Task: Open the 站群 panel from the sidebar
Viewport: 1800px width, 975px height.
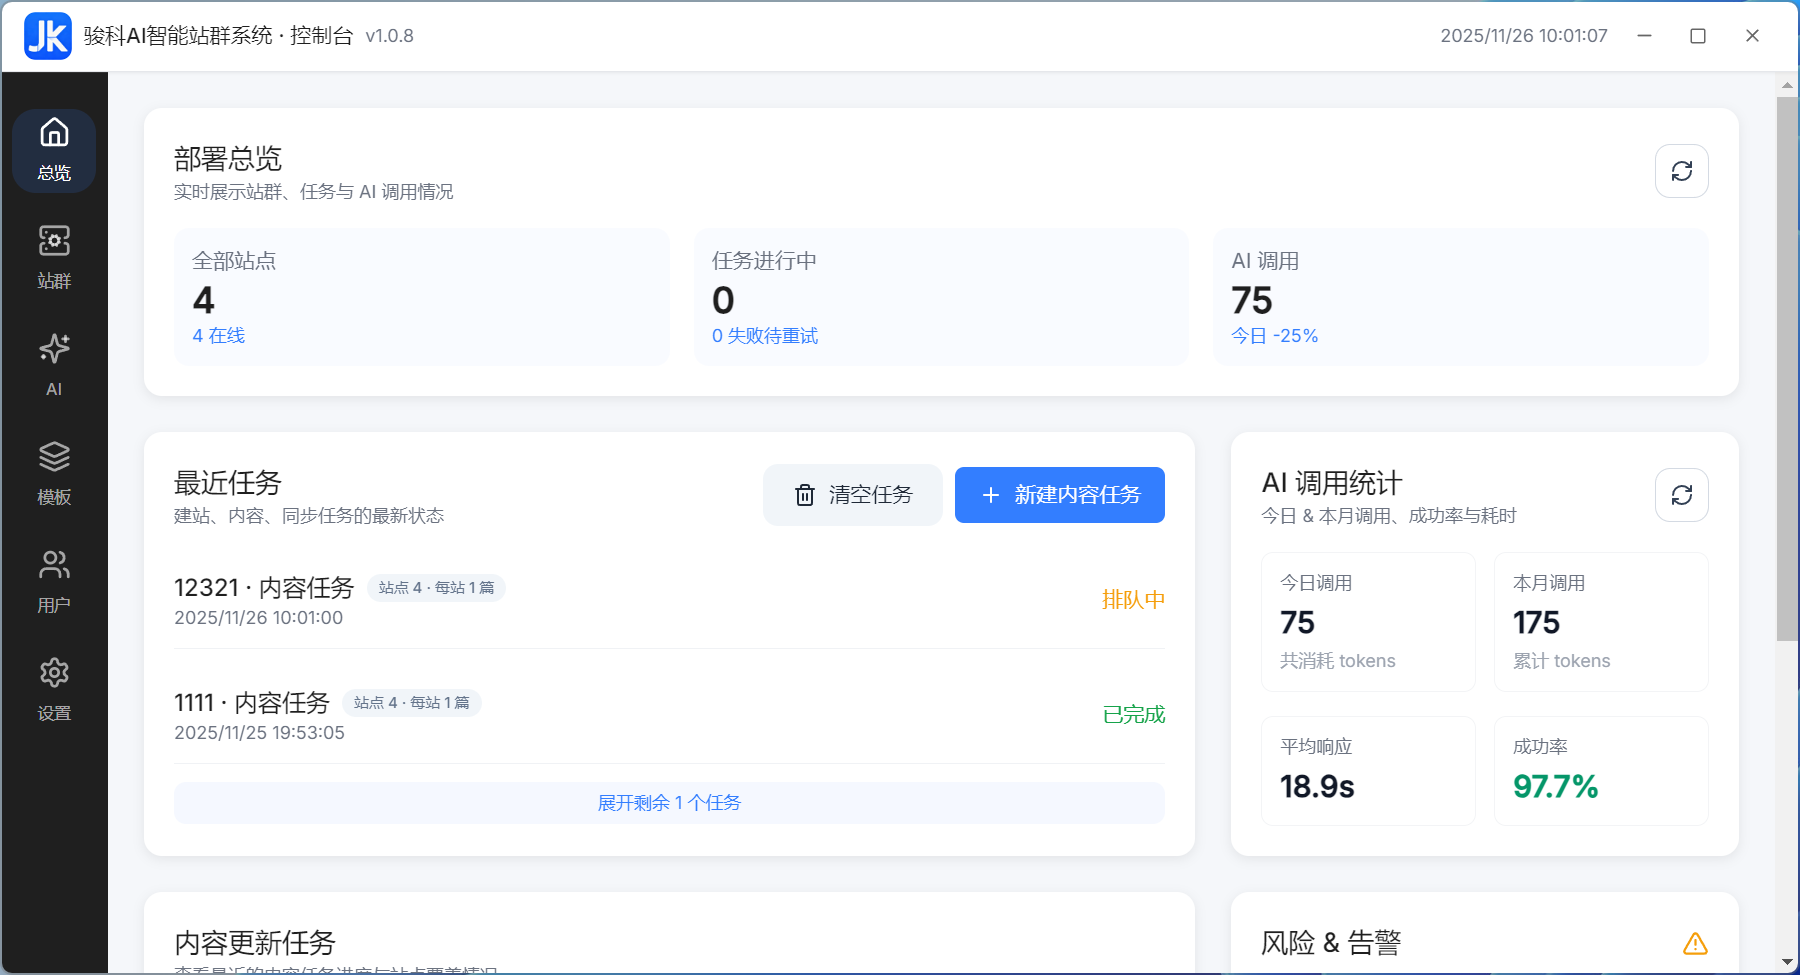Action: [x=53, y=258]
